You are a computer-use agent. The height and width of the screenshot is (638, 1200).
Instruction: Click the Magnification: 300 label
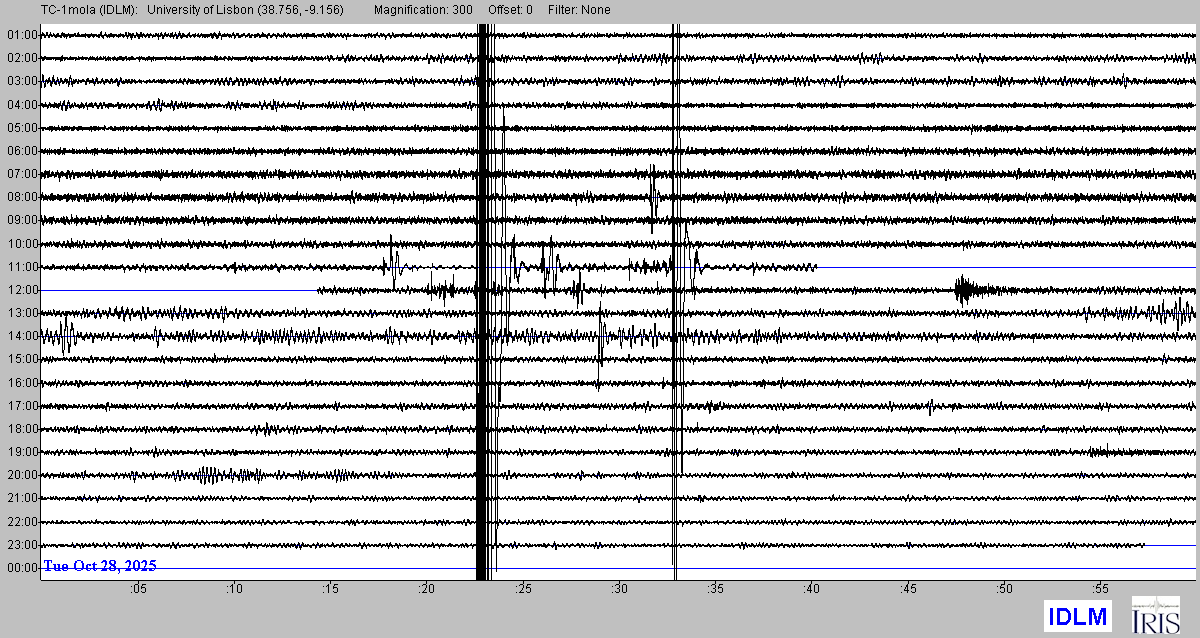coord(424,10)
